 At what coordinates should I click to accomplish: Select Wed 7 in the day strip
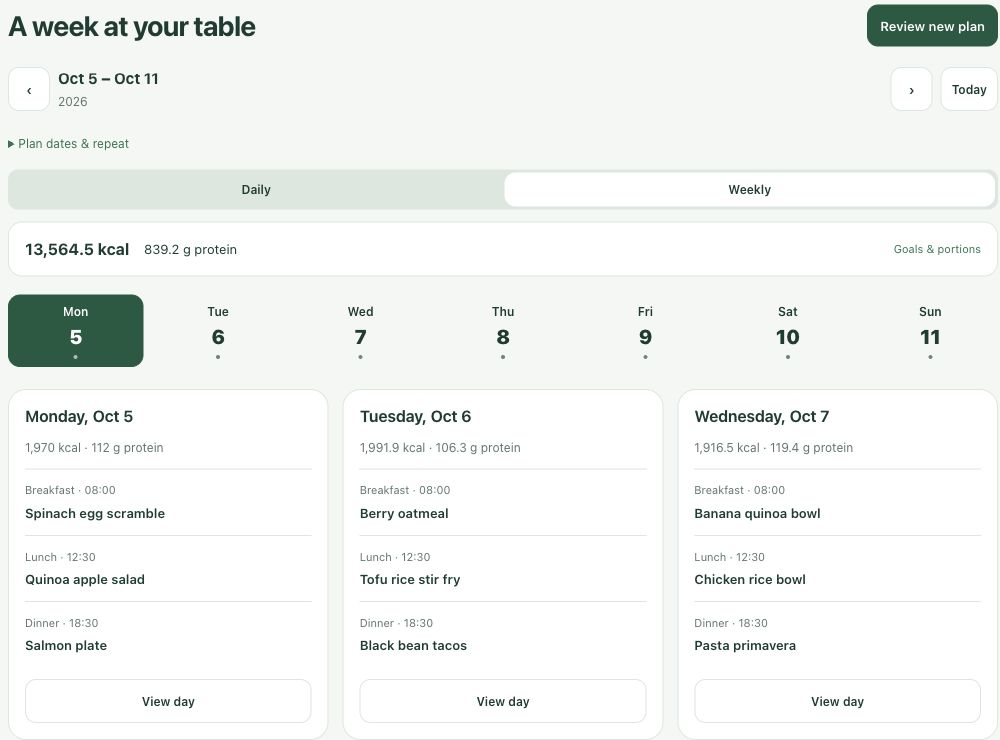(360, 330)
